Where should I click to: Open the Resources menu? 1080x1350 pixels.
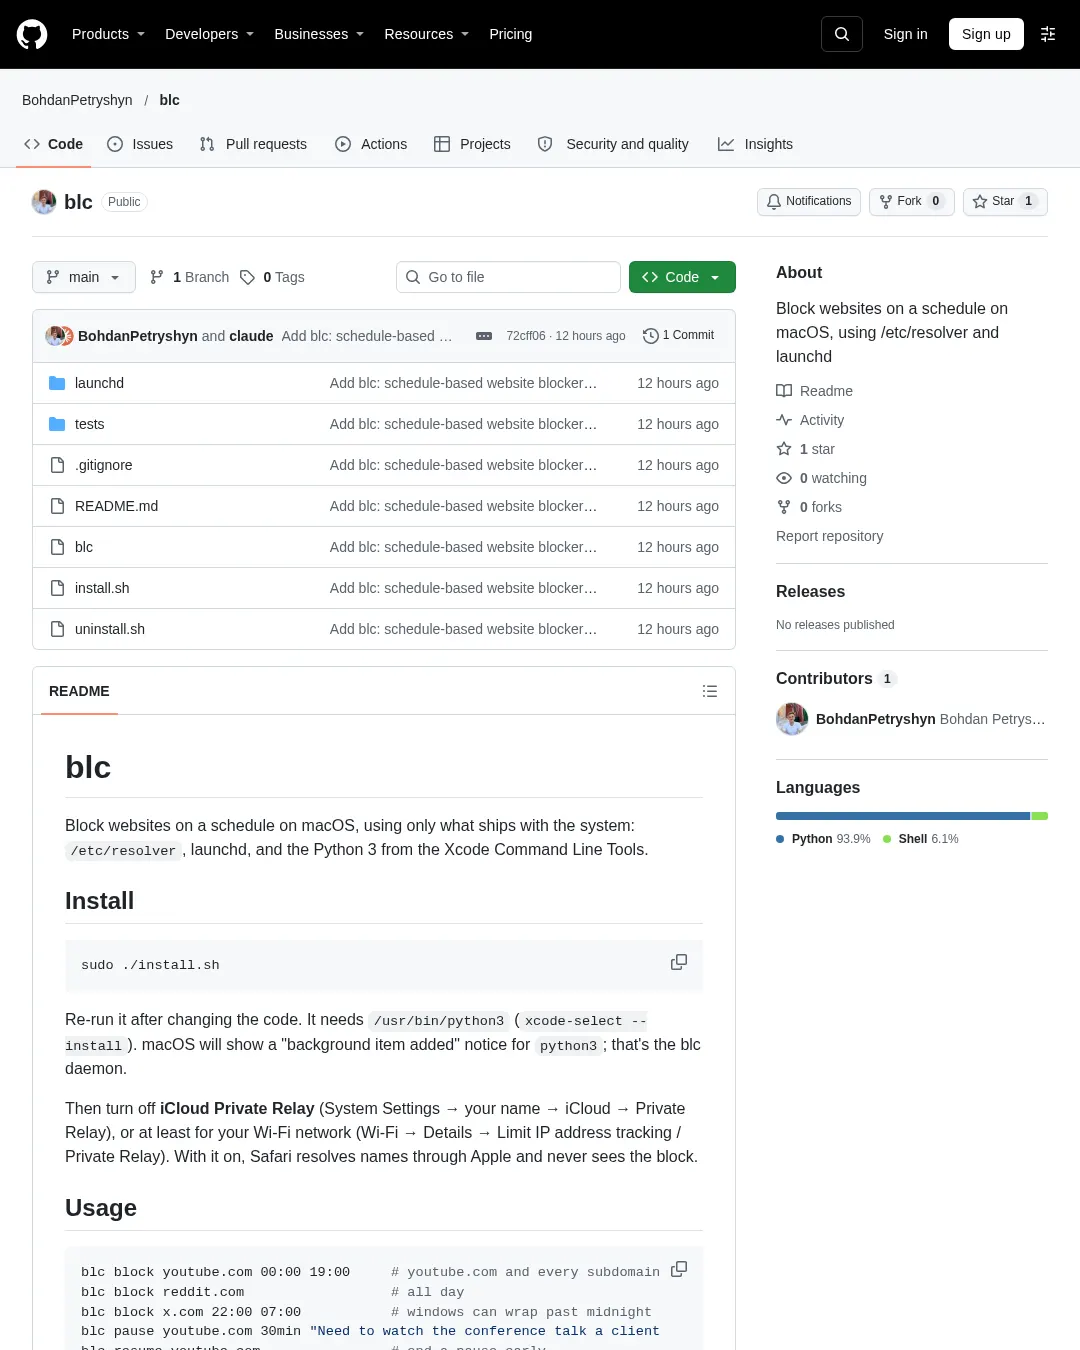(x=426, y=34)
